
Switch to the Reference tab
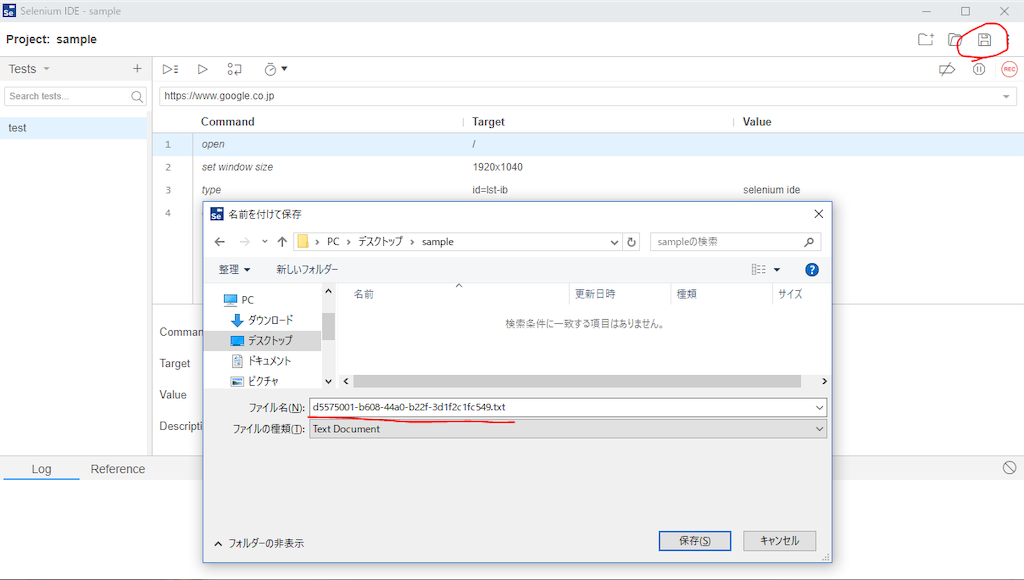[x=118, y=469]
